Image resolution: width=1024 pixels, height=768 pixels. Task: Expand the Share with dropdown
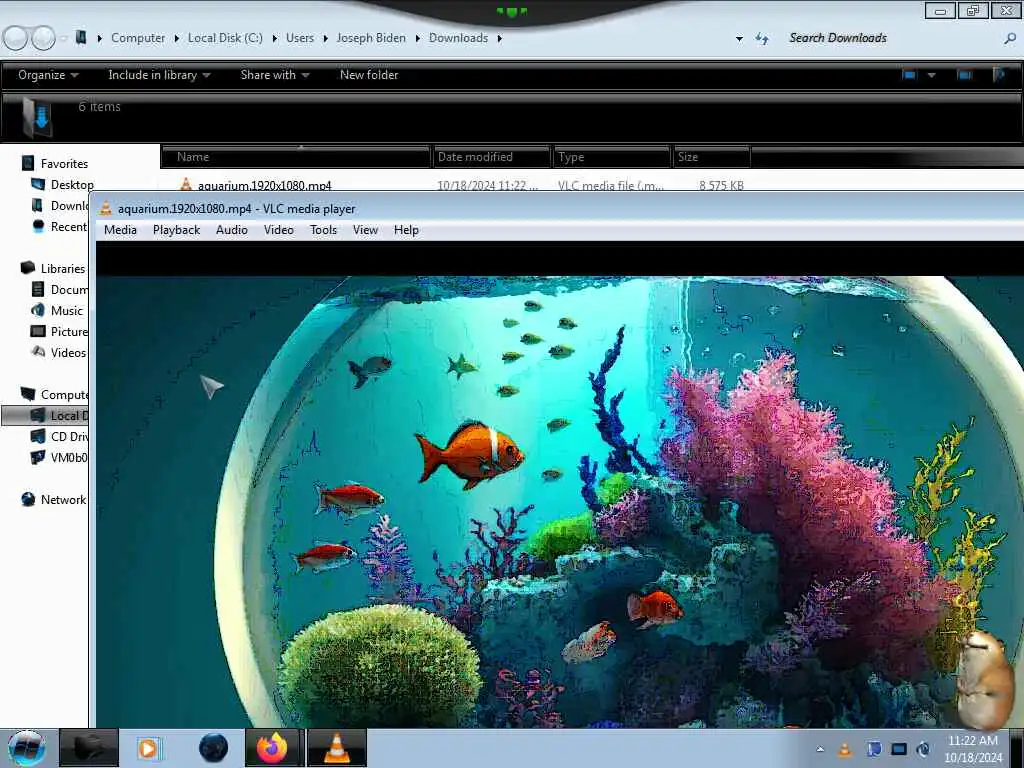(274, 75)
